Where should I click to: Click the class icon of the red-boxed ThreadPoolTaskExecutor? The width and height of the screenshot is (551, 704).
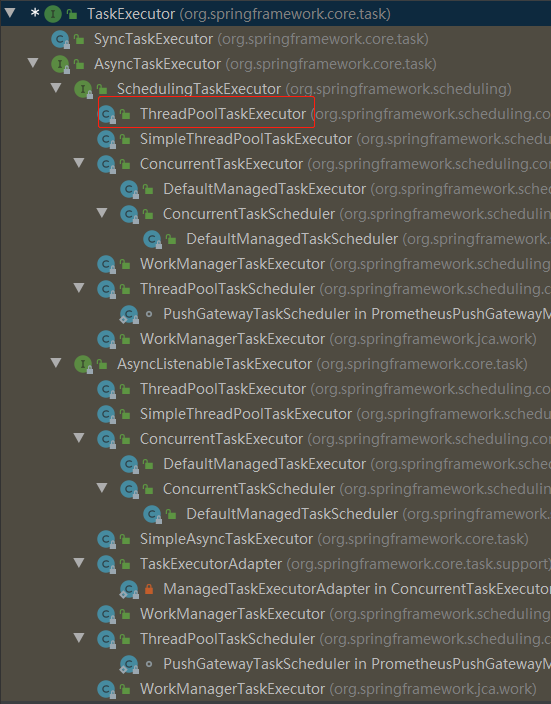click(x=106, y=114)
